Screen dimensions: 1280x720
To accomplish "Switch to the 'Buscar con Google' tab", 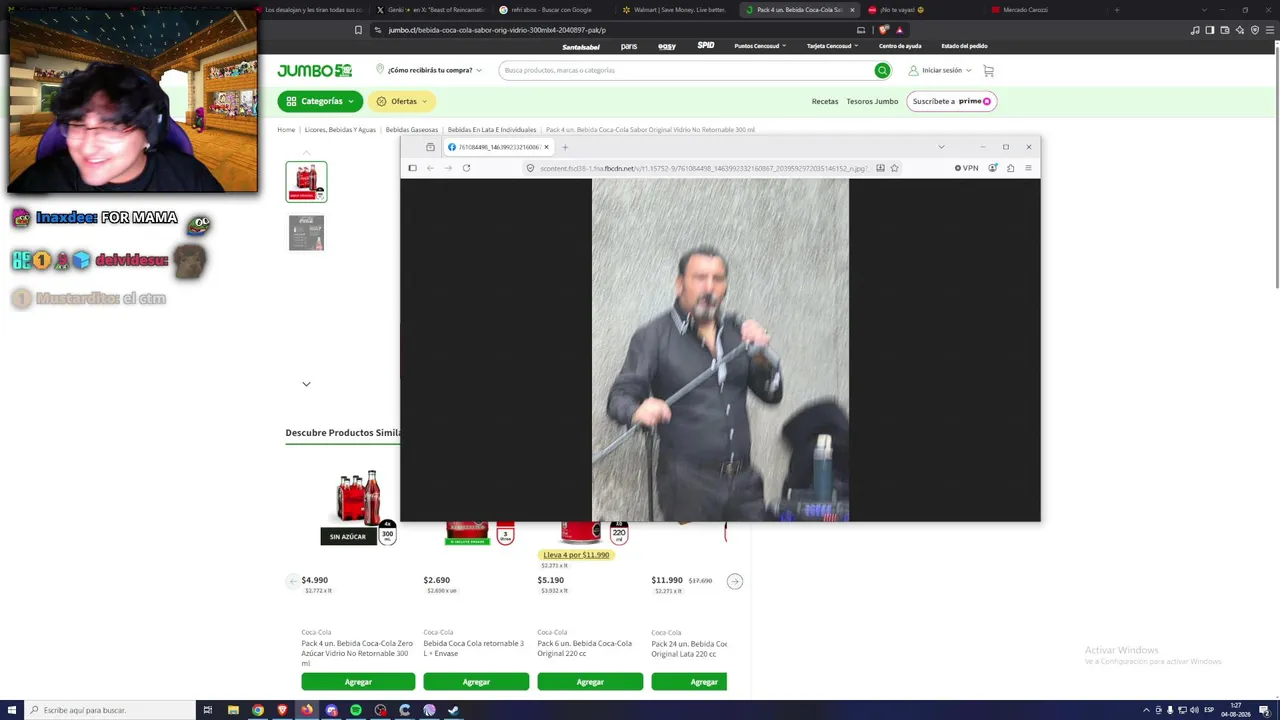I will (552, 10).
